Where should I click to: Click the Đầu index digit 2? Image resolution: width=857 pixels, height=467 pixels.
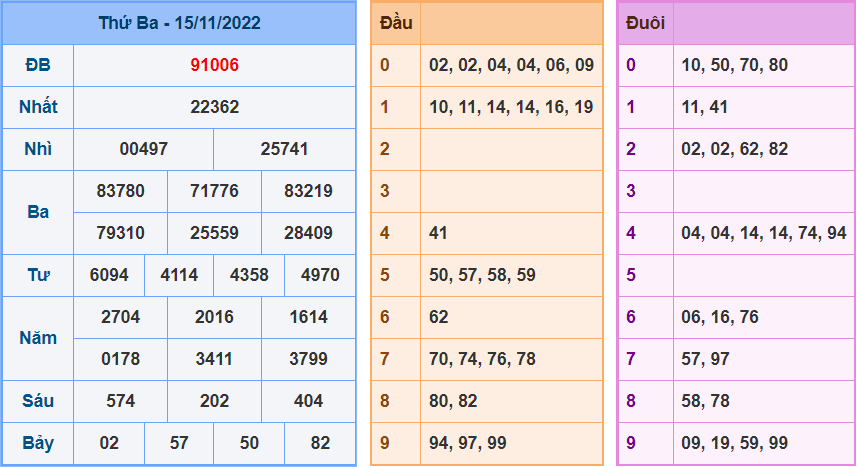(385, 149)
